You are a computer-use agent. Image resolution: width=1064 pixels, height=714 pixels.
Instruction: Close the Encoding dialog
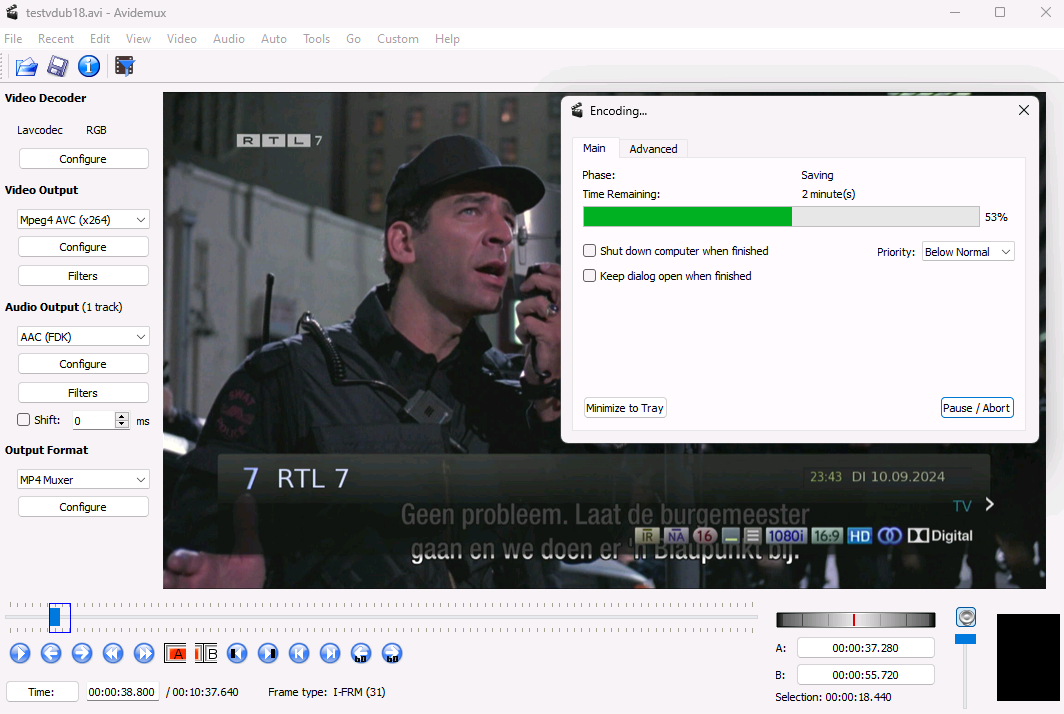click(x=1024, y=110)
